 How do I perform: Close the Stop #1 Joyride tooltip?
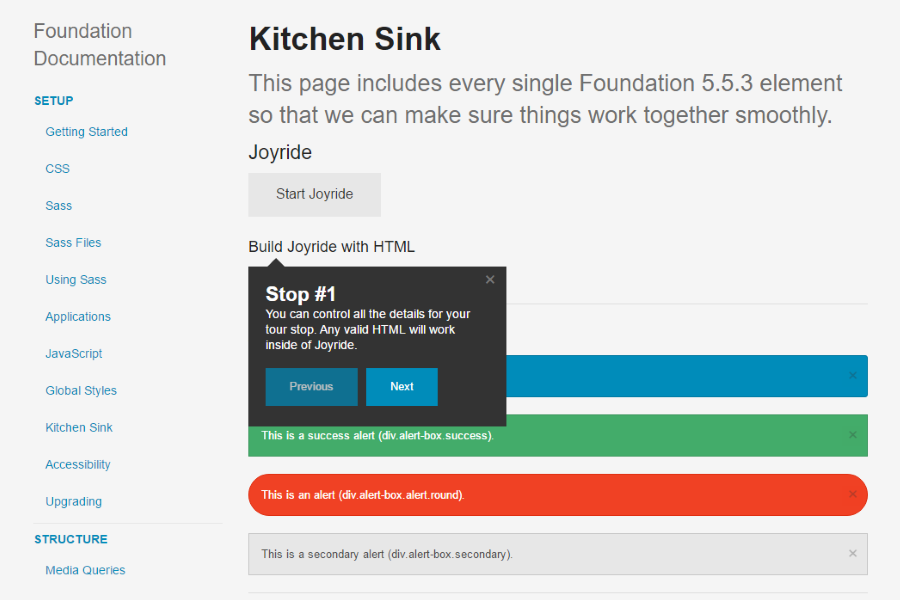(490, 280)
